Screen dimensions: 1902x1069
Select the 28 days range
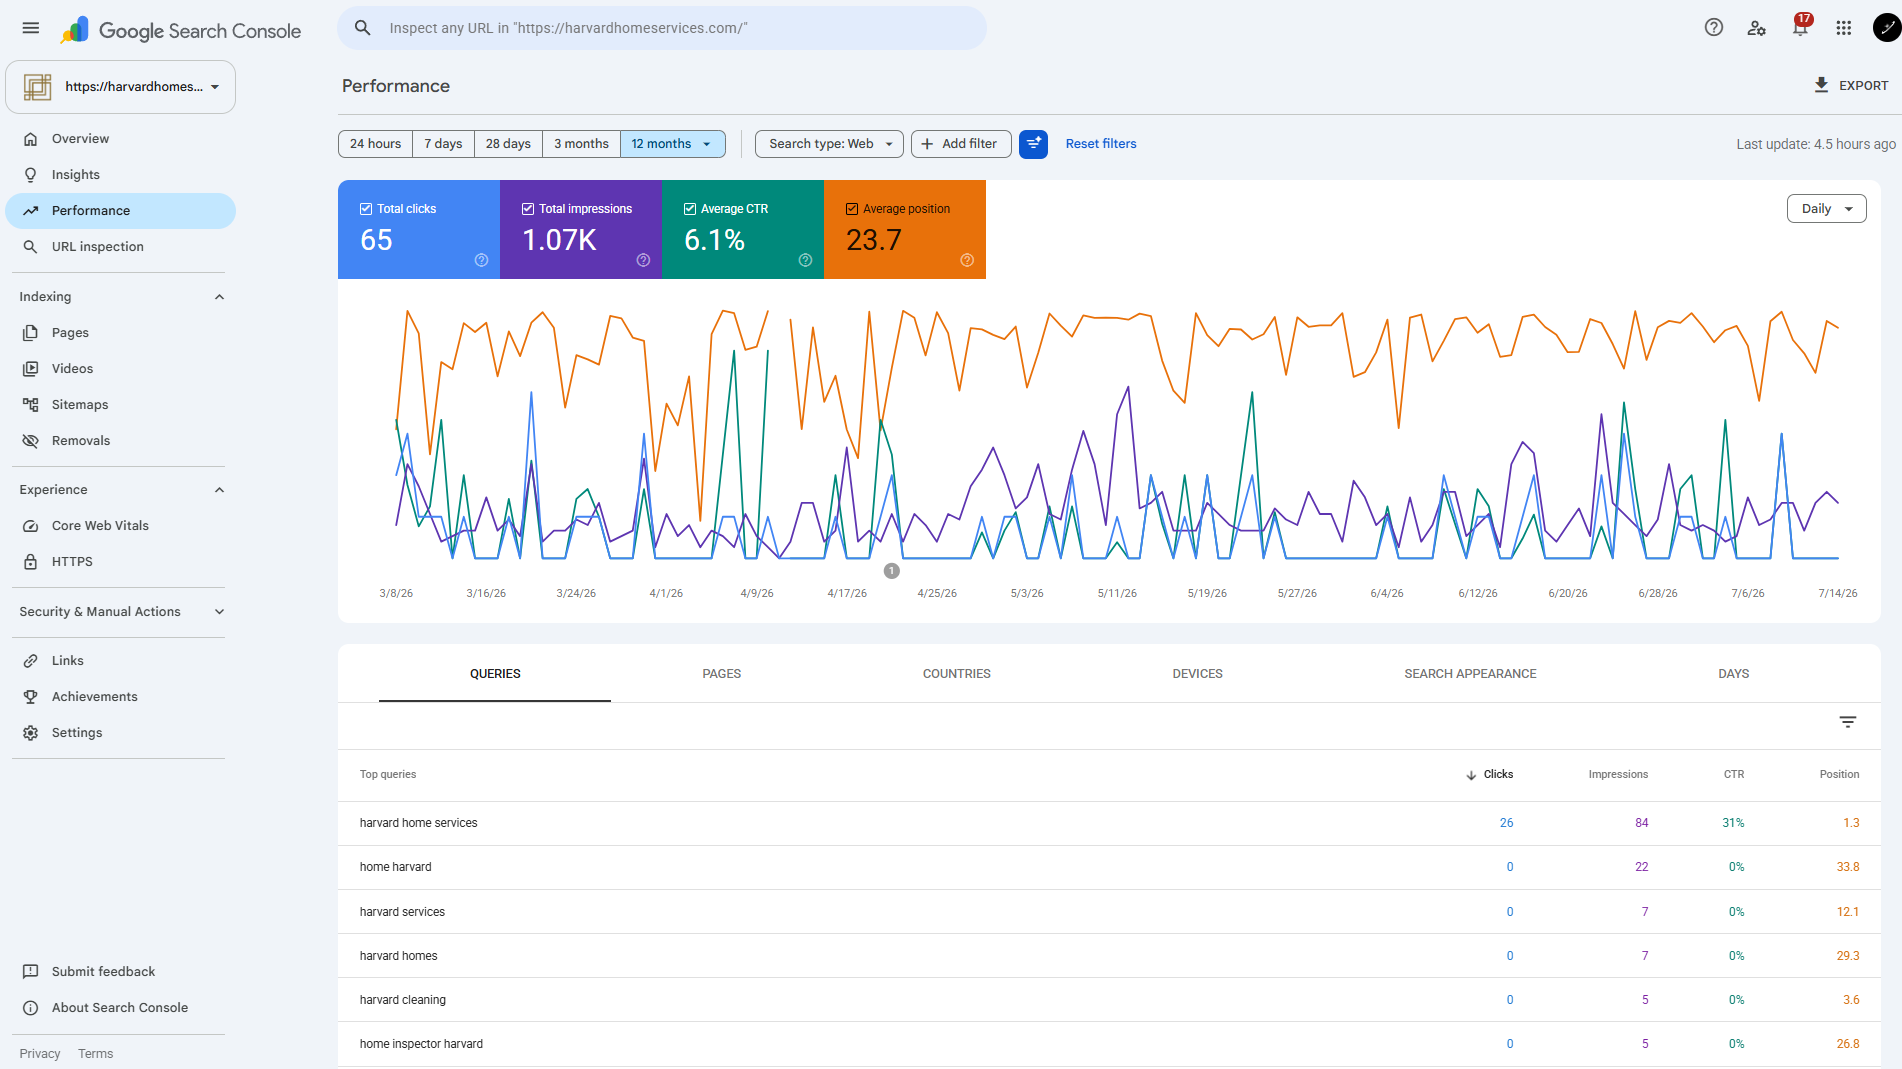508,144
